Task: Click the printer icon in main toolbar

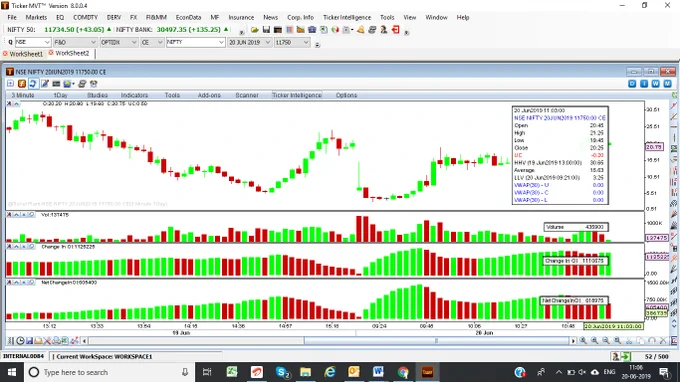Action: tap(372, 30)
